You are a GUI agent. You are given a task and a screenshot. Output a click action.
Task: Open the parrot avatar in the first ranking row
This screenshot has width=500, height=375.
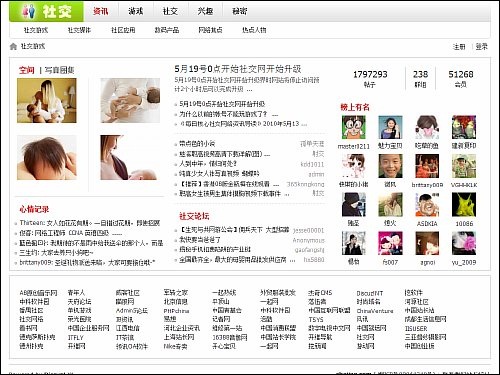click(x=464, y=127)
